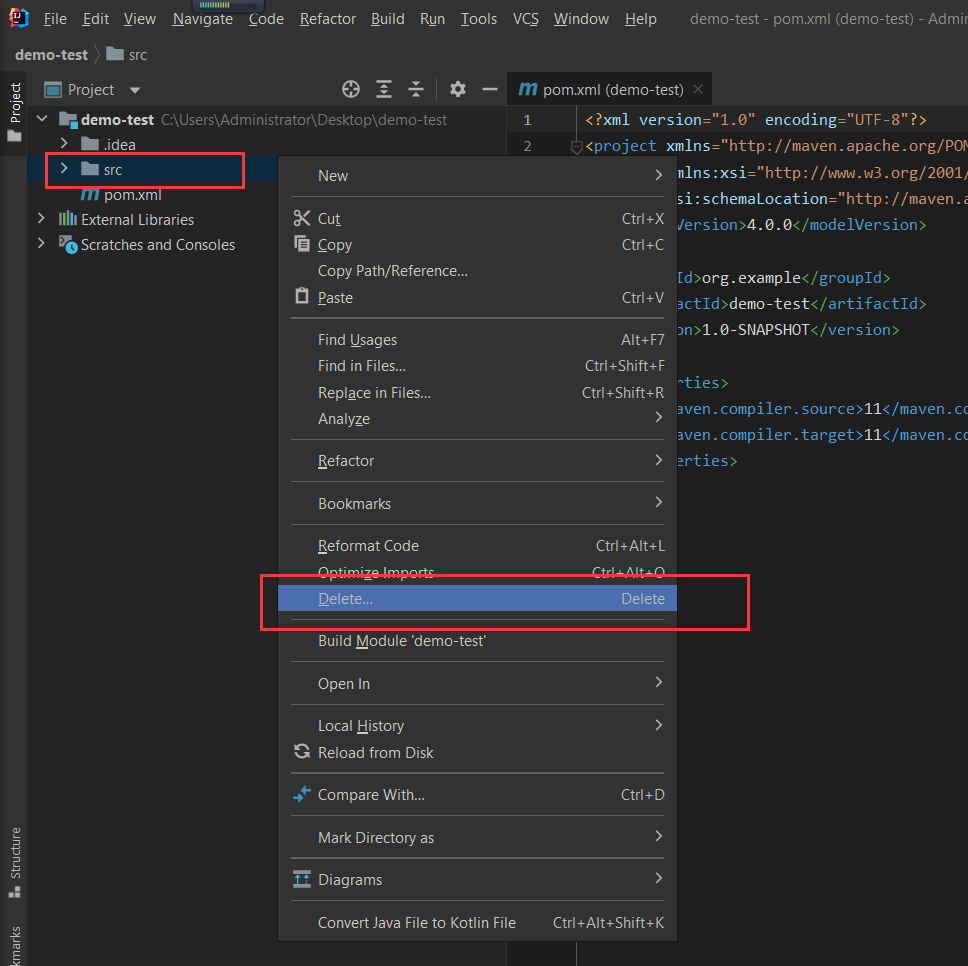Hide the Project tool window with minus icon
This screenshot has height=966, width=968.
490,90
